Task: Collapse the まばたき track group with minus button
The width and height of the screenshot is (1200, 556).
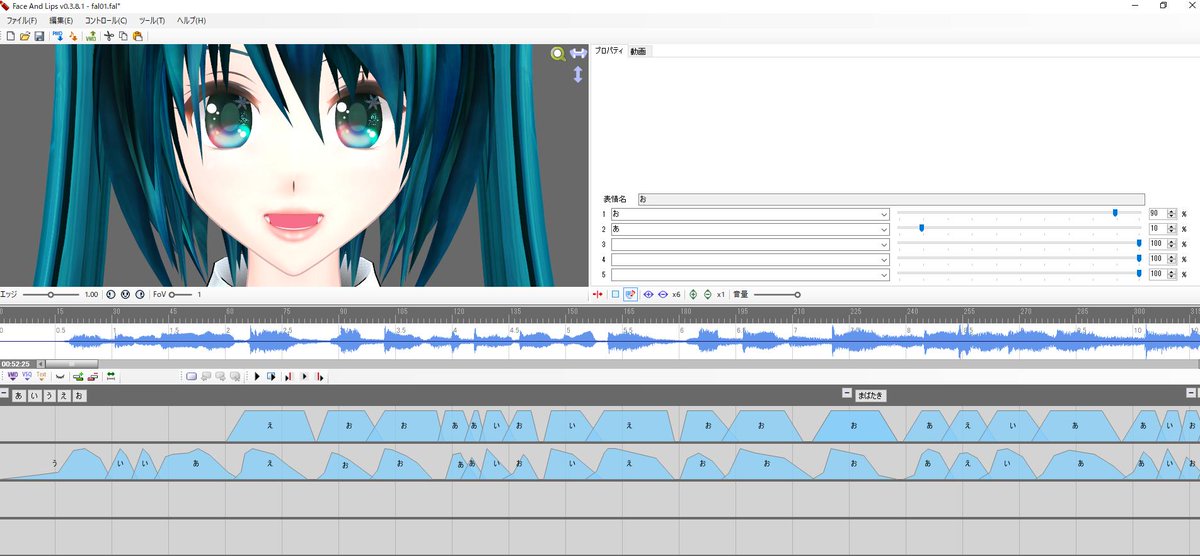Action: [x=847, y=393]
